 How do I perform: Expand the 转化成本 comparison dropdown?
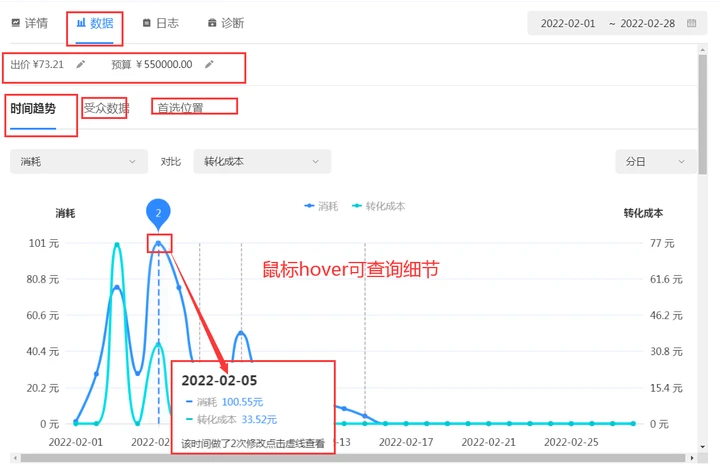pyautogui.click(x=261, y=161)
